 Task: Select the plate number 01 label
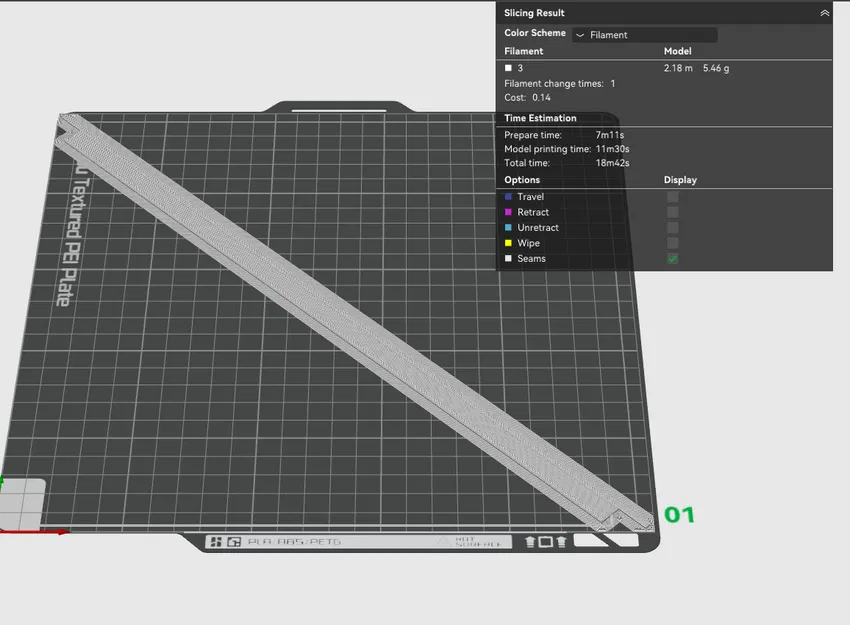point(679,515)
